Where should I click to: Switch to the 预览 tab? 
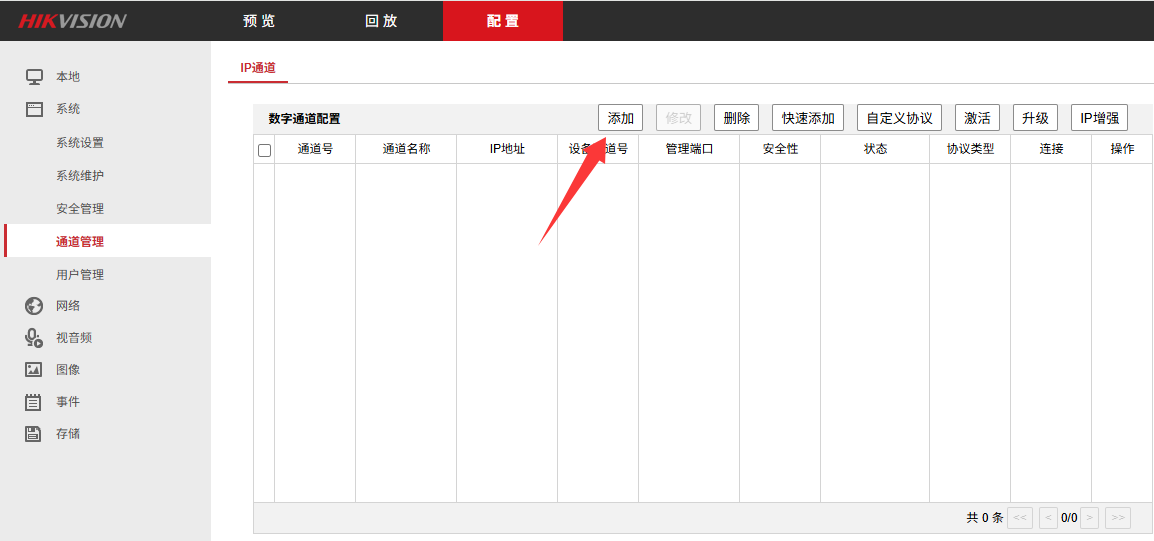[x=259, y=21]
